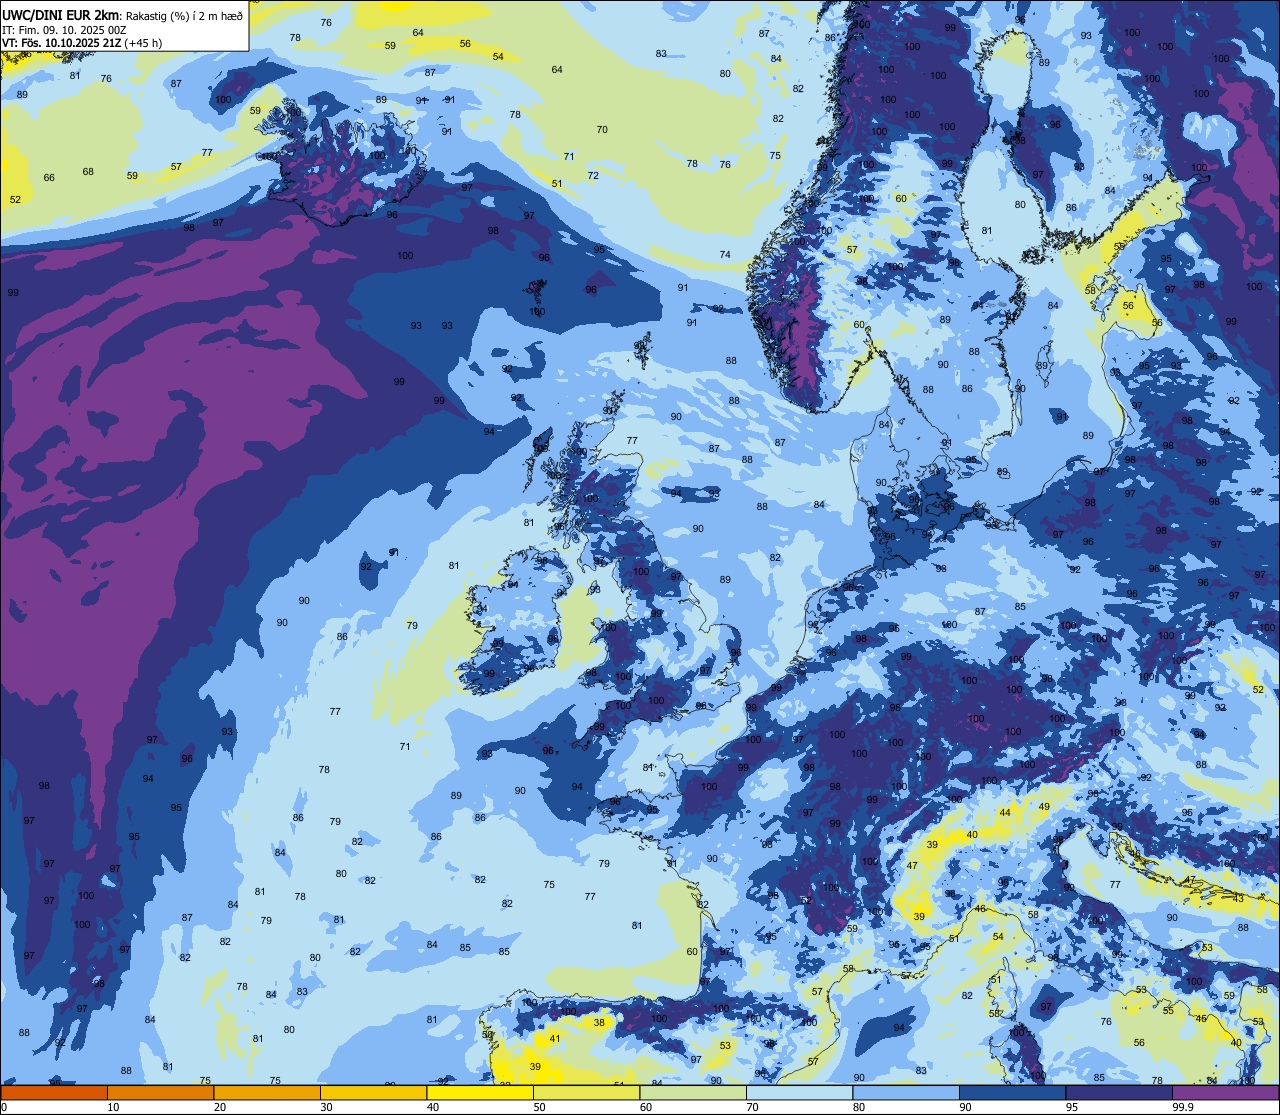Click the '74' value west of Norway
The width and height of the screenshot is (1280, 1115).
[725, 255]
